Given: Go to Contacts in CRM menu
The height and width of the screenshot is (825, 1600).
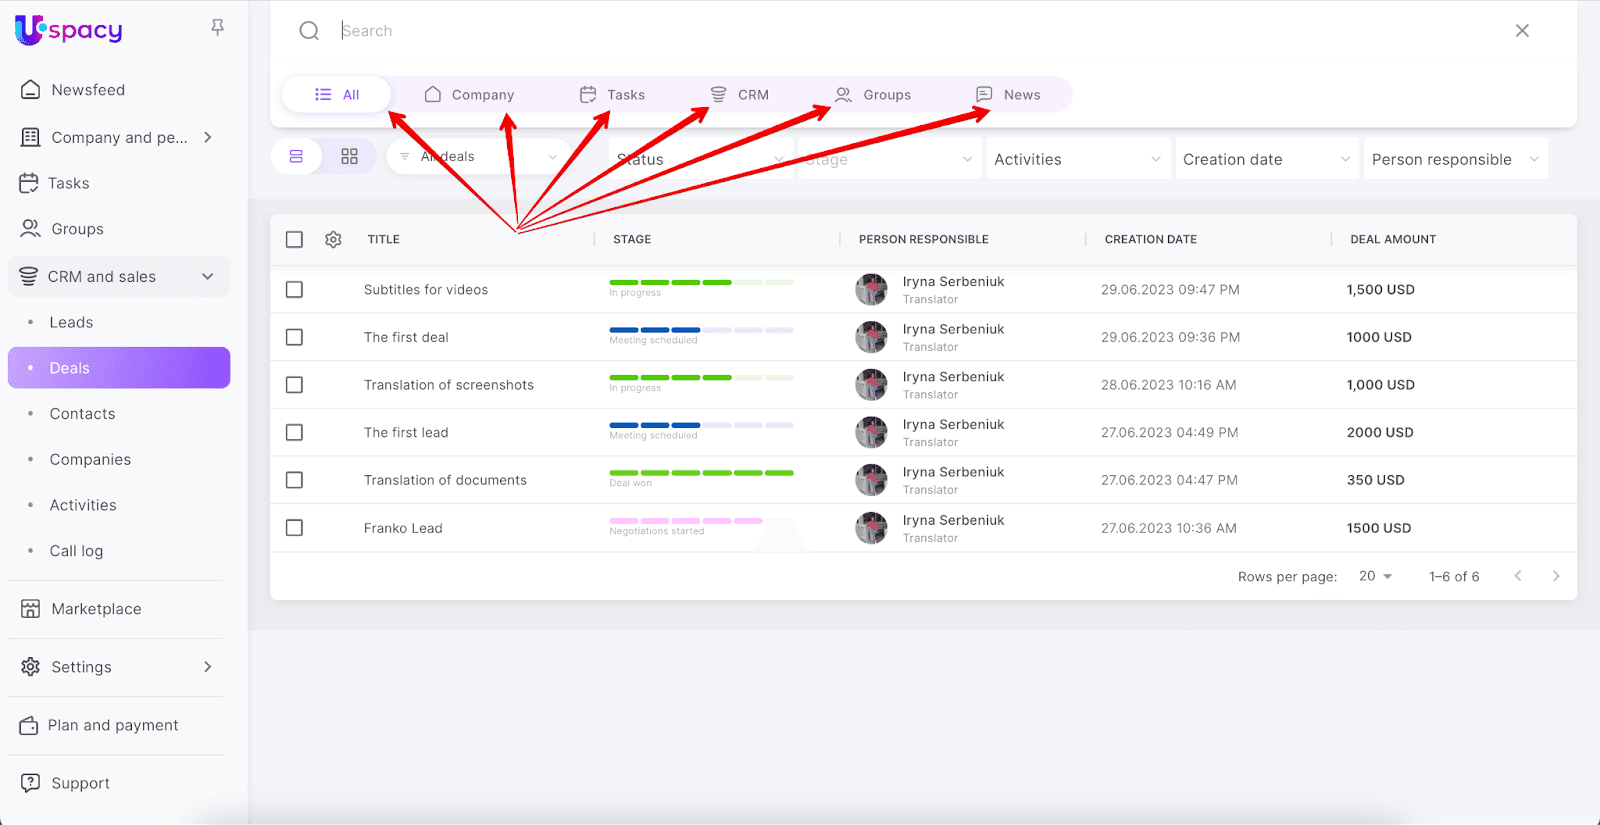Looking at the screenshot, I should point(82,414).
